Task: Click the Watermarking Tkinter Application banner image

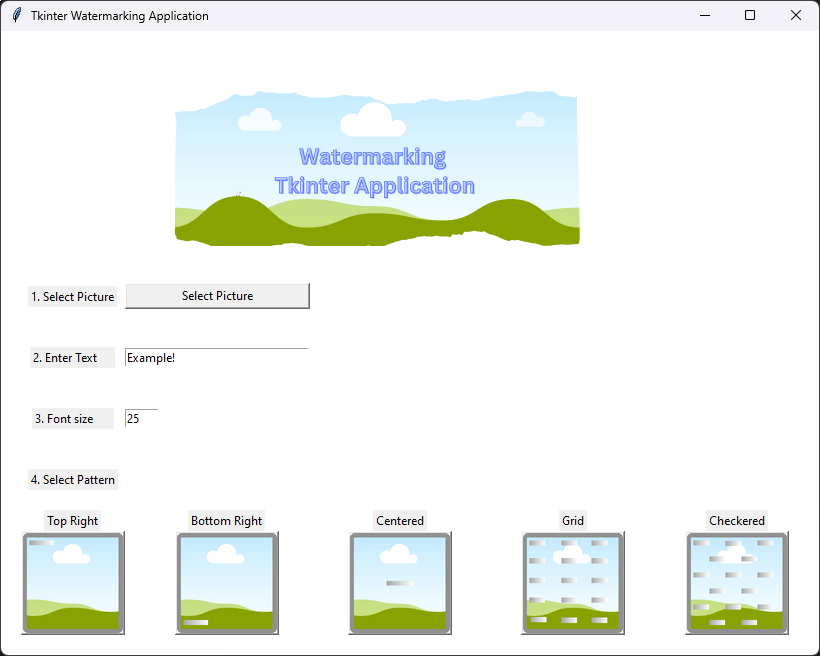Action: click(377, 168)
